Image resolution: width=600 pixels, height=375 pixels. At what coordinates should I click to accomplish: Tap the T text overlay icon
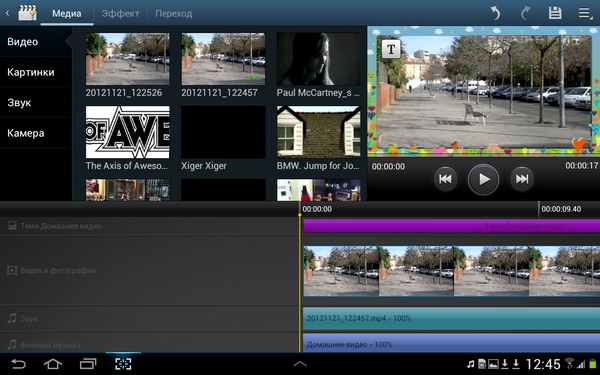[x=391, y=49]
